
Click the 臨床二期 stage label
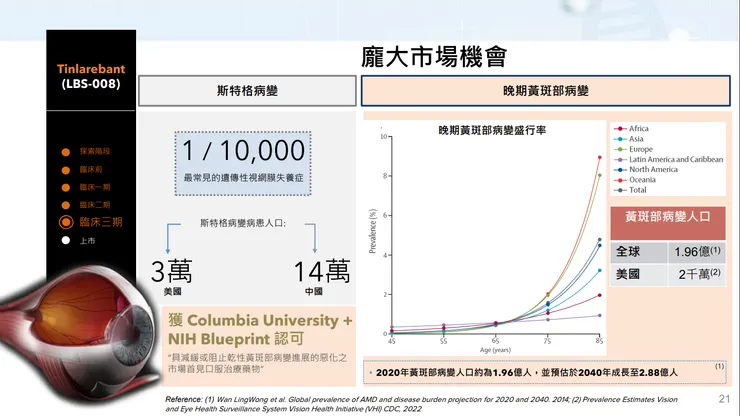pos(94,204)
